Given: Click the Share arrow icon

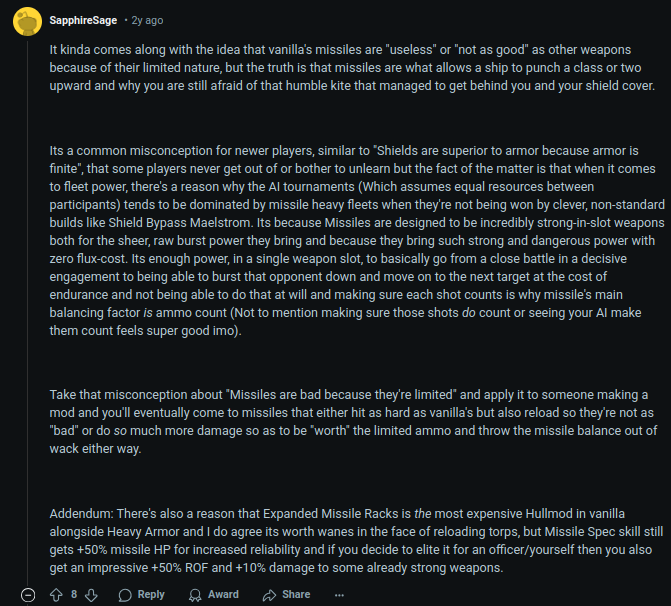Looking at the screenshot, I should pos(269,595).
